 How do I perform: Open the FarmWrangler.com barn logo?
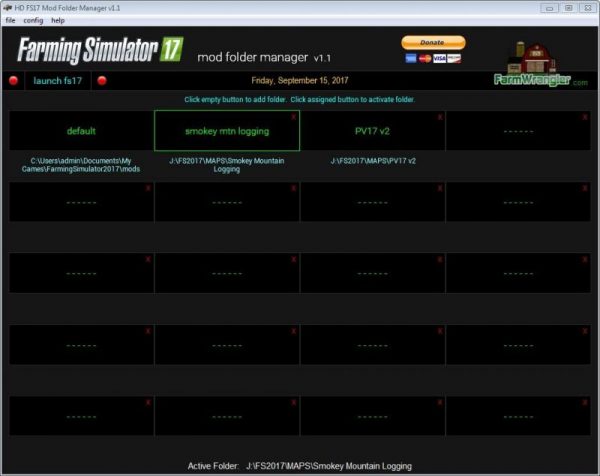540,64
